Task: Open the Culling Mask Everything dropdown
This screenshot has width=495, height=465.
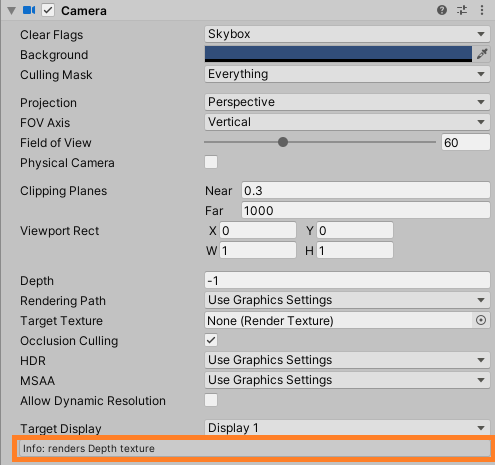Action: (347, 74)
